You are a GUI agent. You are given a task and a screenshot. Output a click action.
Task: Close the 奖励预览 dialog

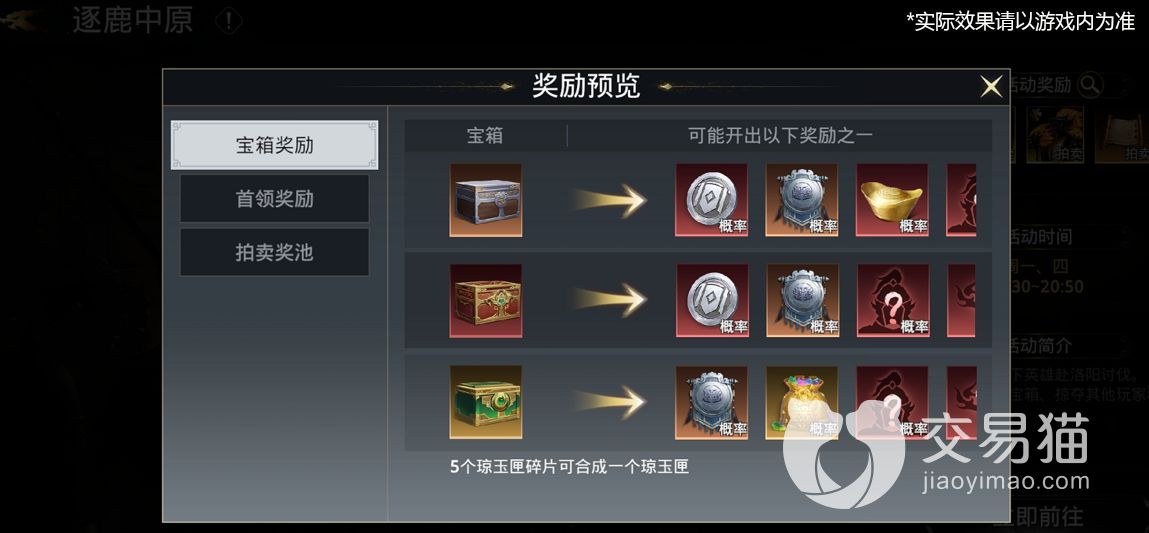click(x=991, y=87)
